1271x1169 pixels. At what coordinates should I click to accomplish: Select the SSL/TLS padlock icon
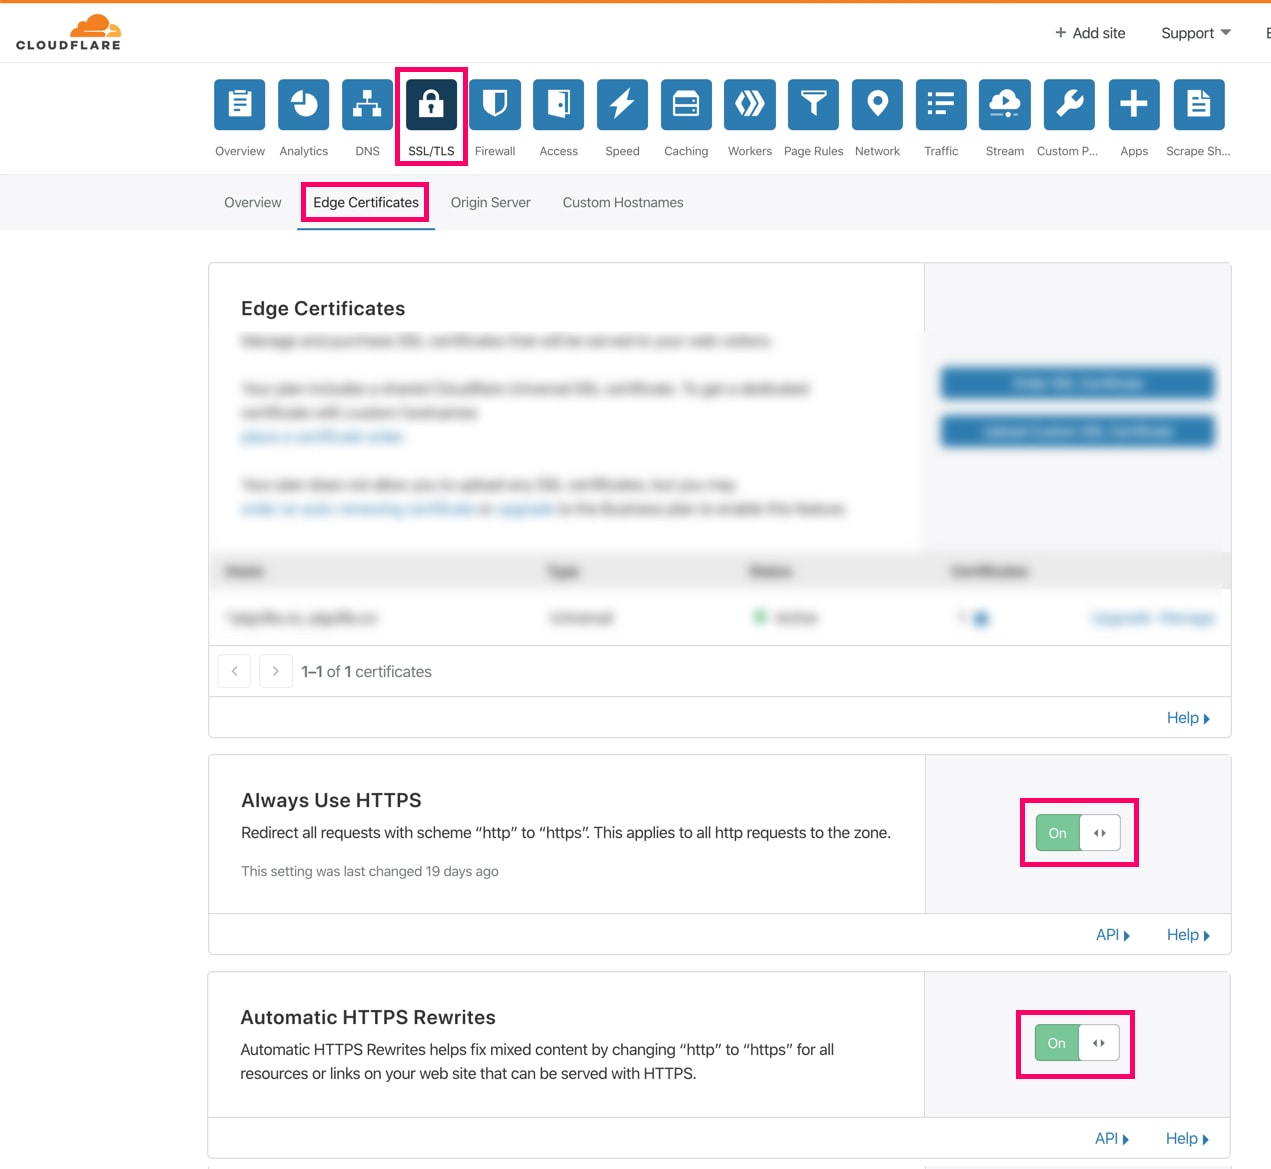[x=431, y=105]
